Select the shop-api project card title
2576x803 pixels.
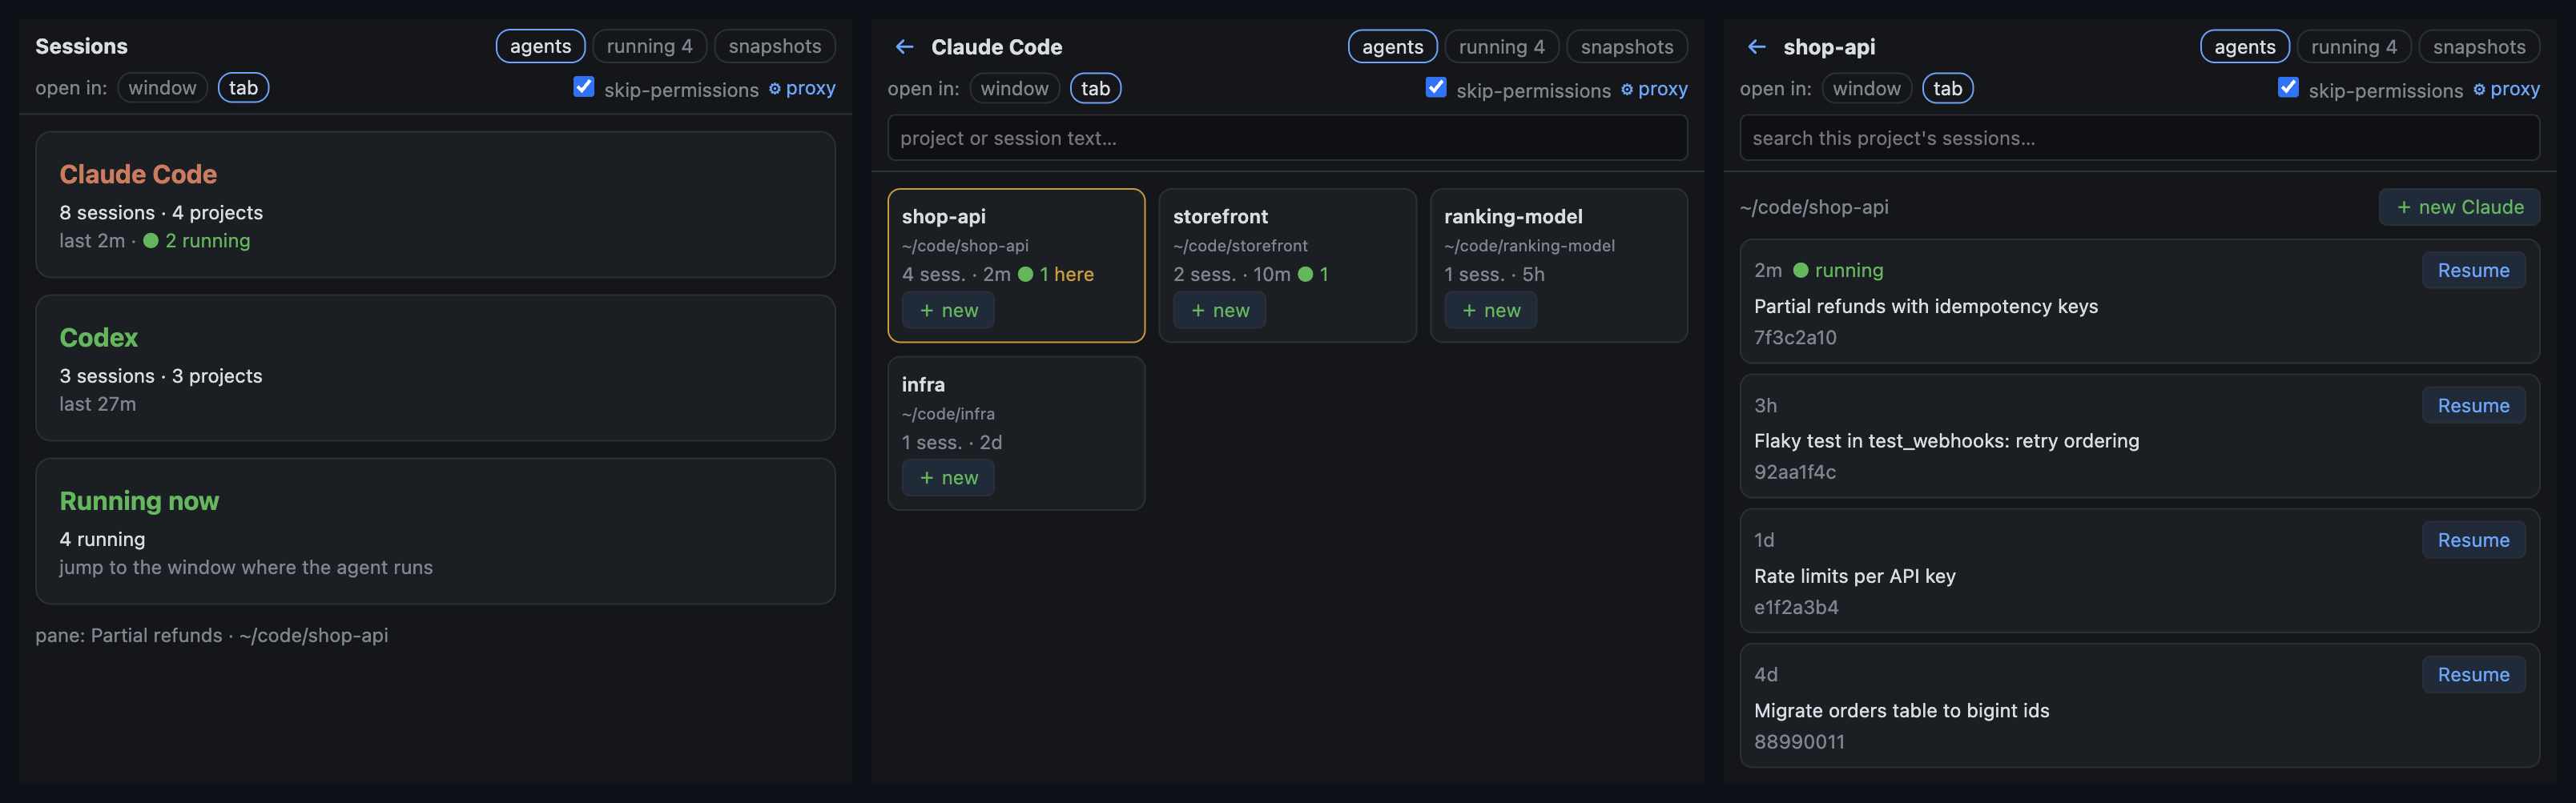(x=943, y=216)
